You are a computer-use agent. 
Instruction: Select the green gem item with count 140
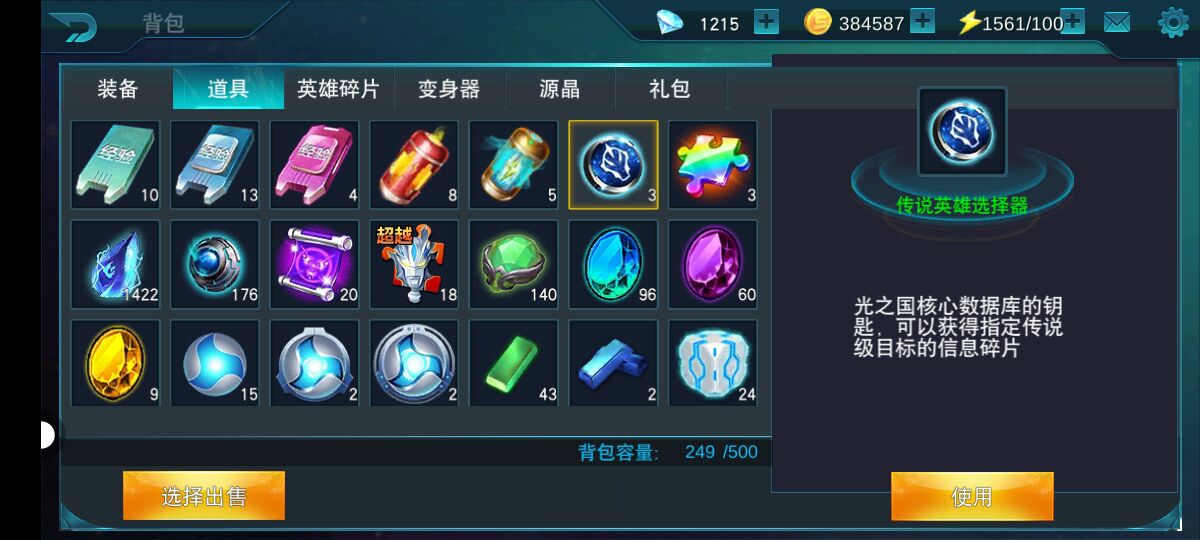coord(514,264)
